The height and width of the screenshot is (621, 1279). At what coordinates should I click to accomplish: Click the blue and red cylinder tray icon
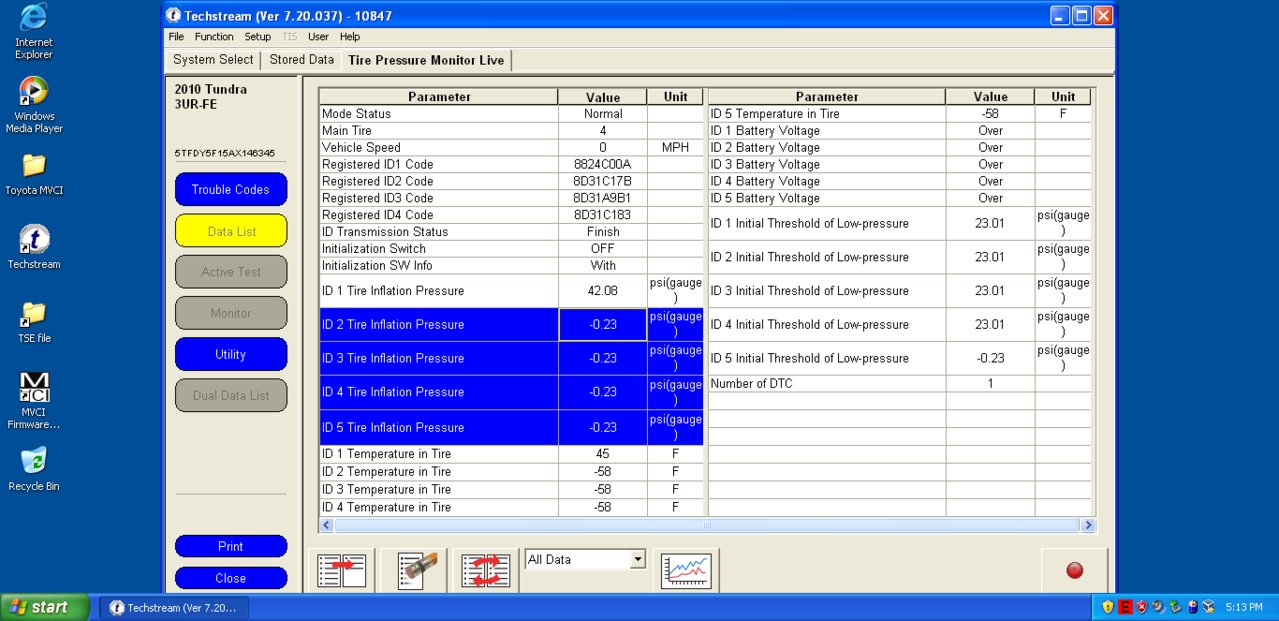click(1191, 607)
